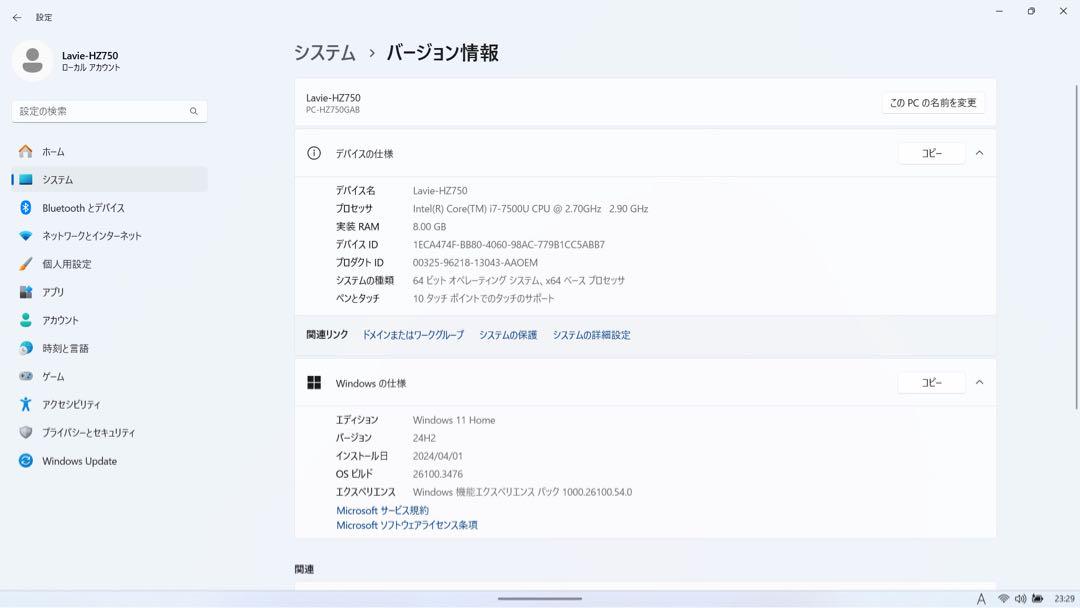Click the Windows Update sync icon

[x=25, y=461]
